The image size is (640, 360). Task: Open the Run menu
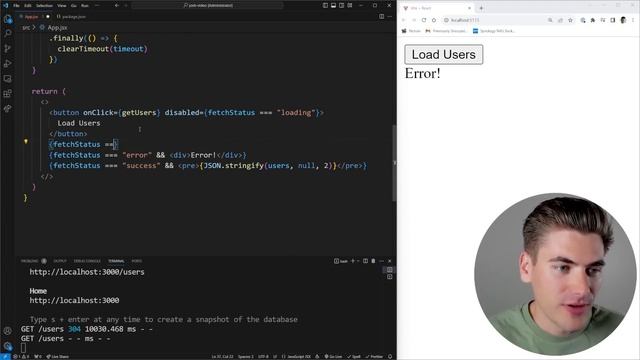coord(85,6)
